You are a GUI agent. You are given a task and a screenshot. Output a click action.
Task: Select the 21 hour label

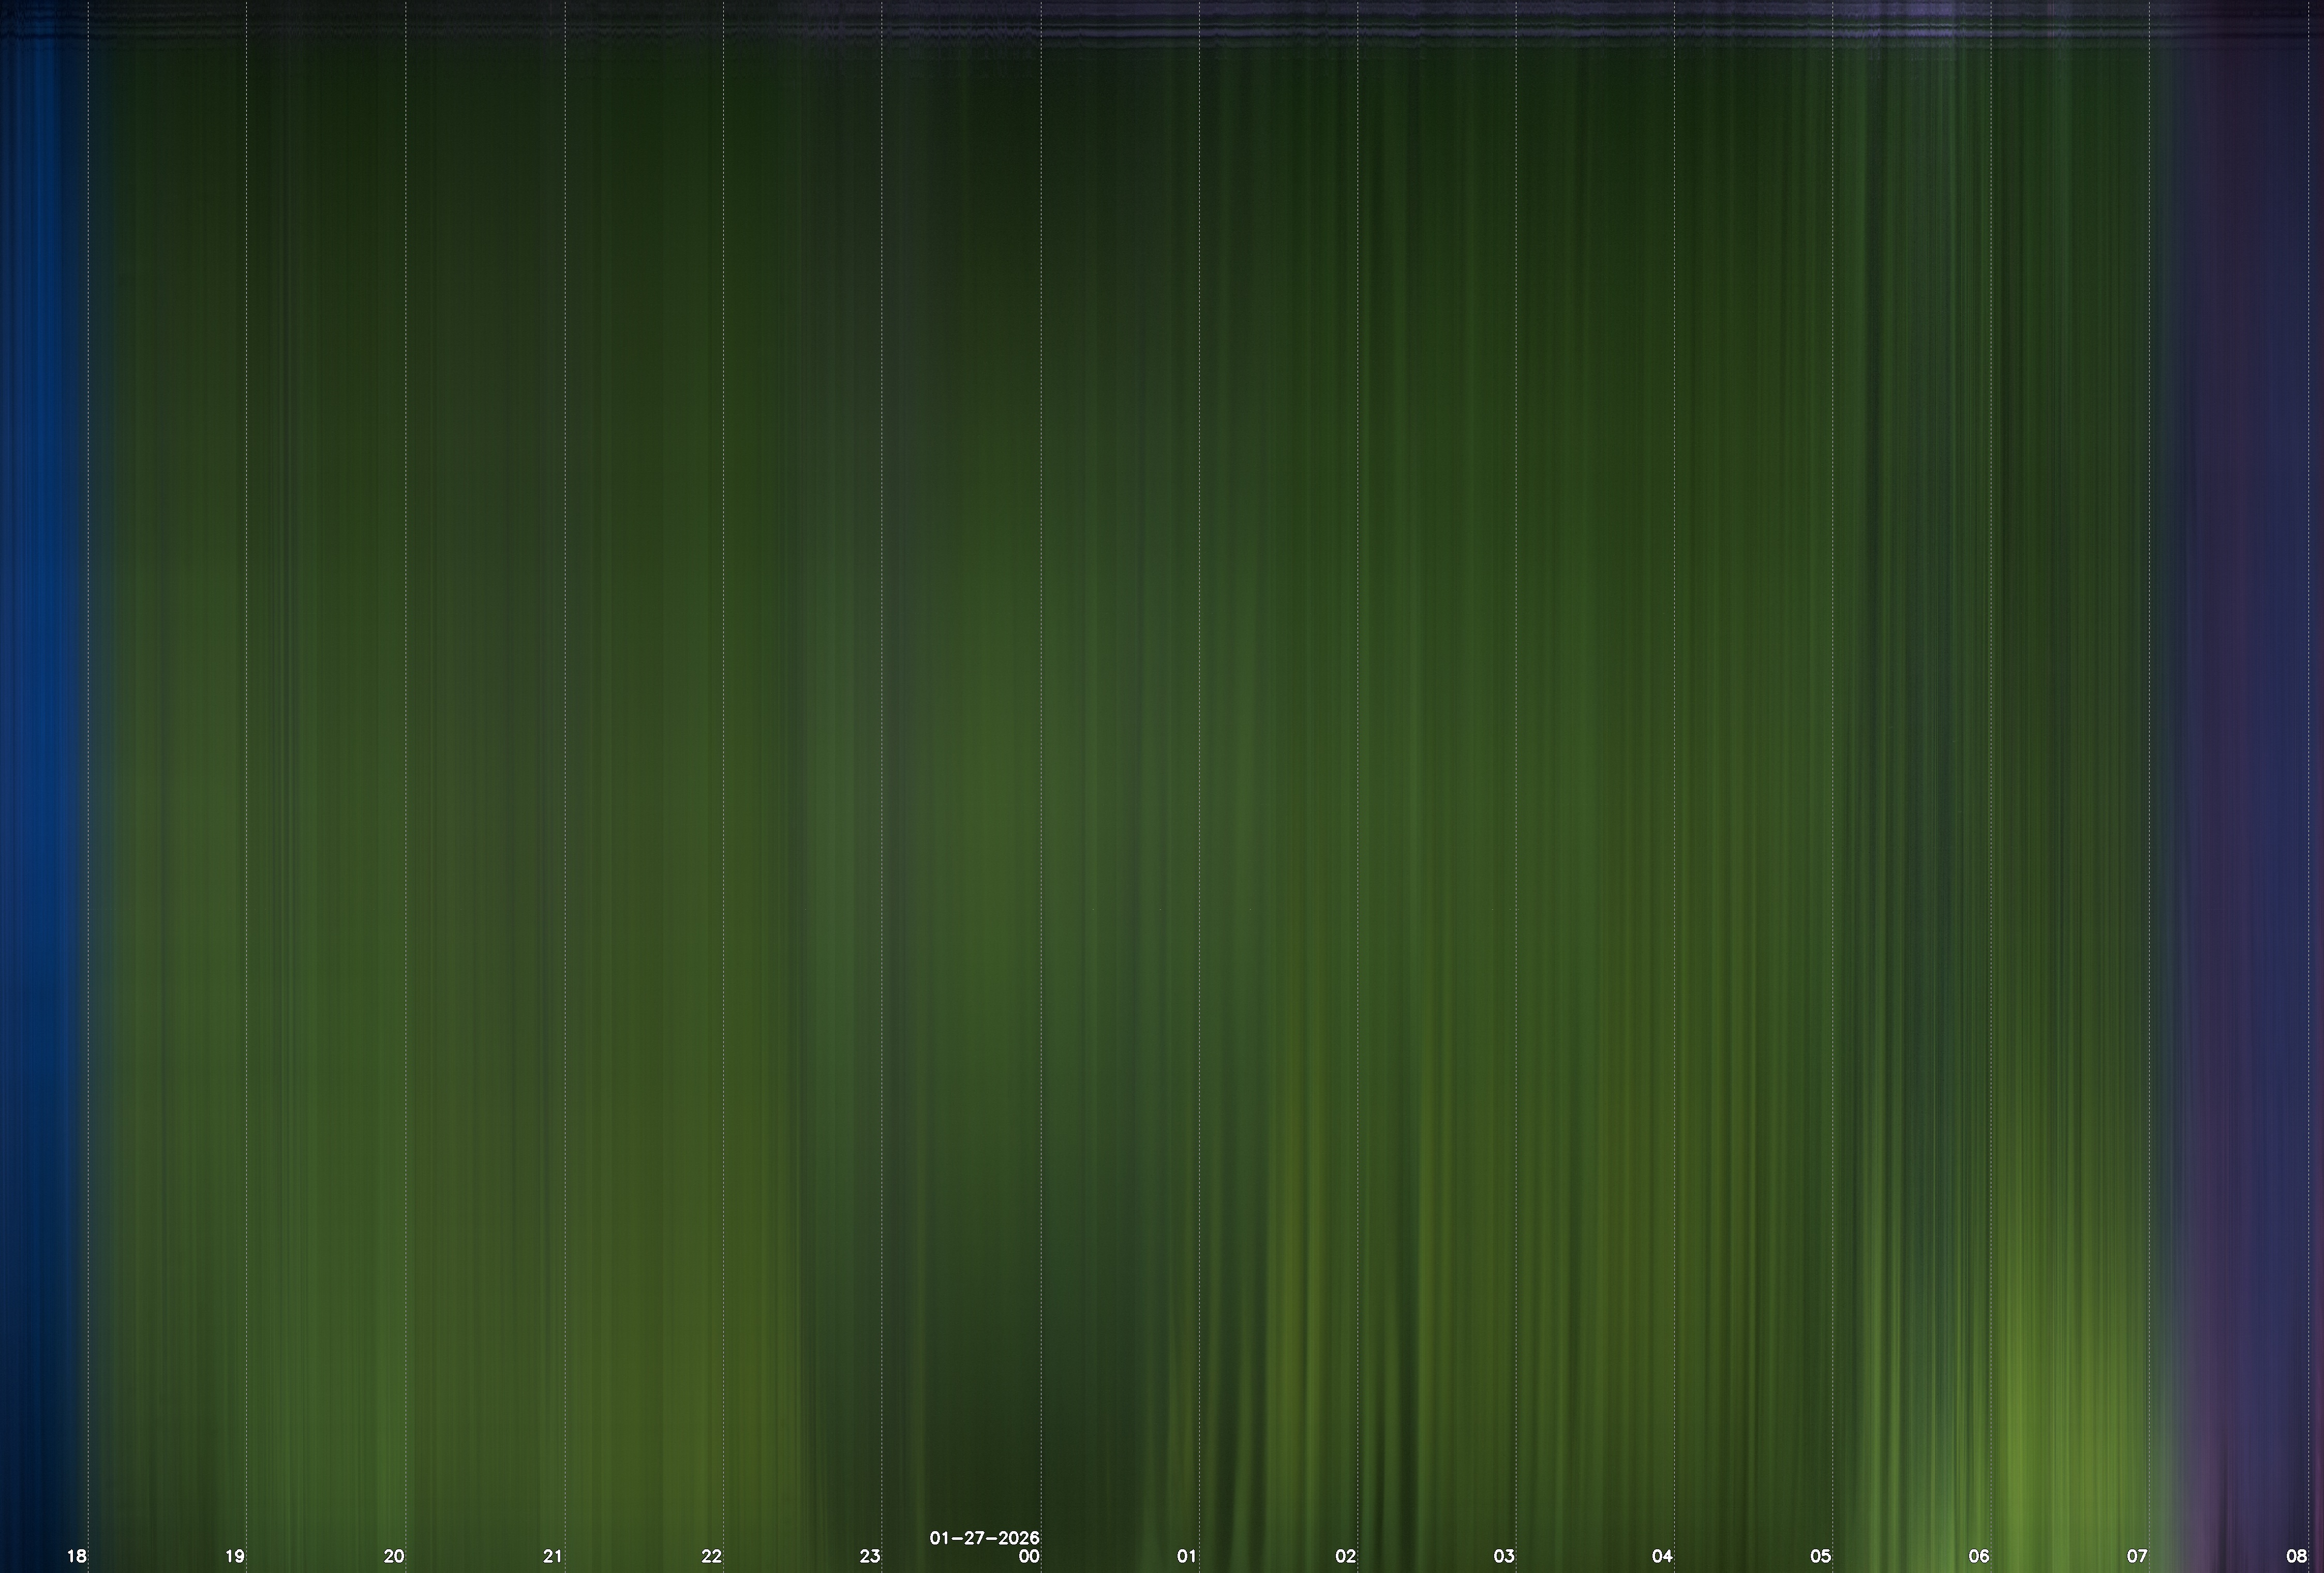tap(553, 1556)
